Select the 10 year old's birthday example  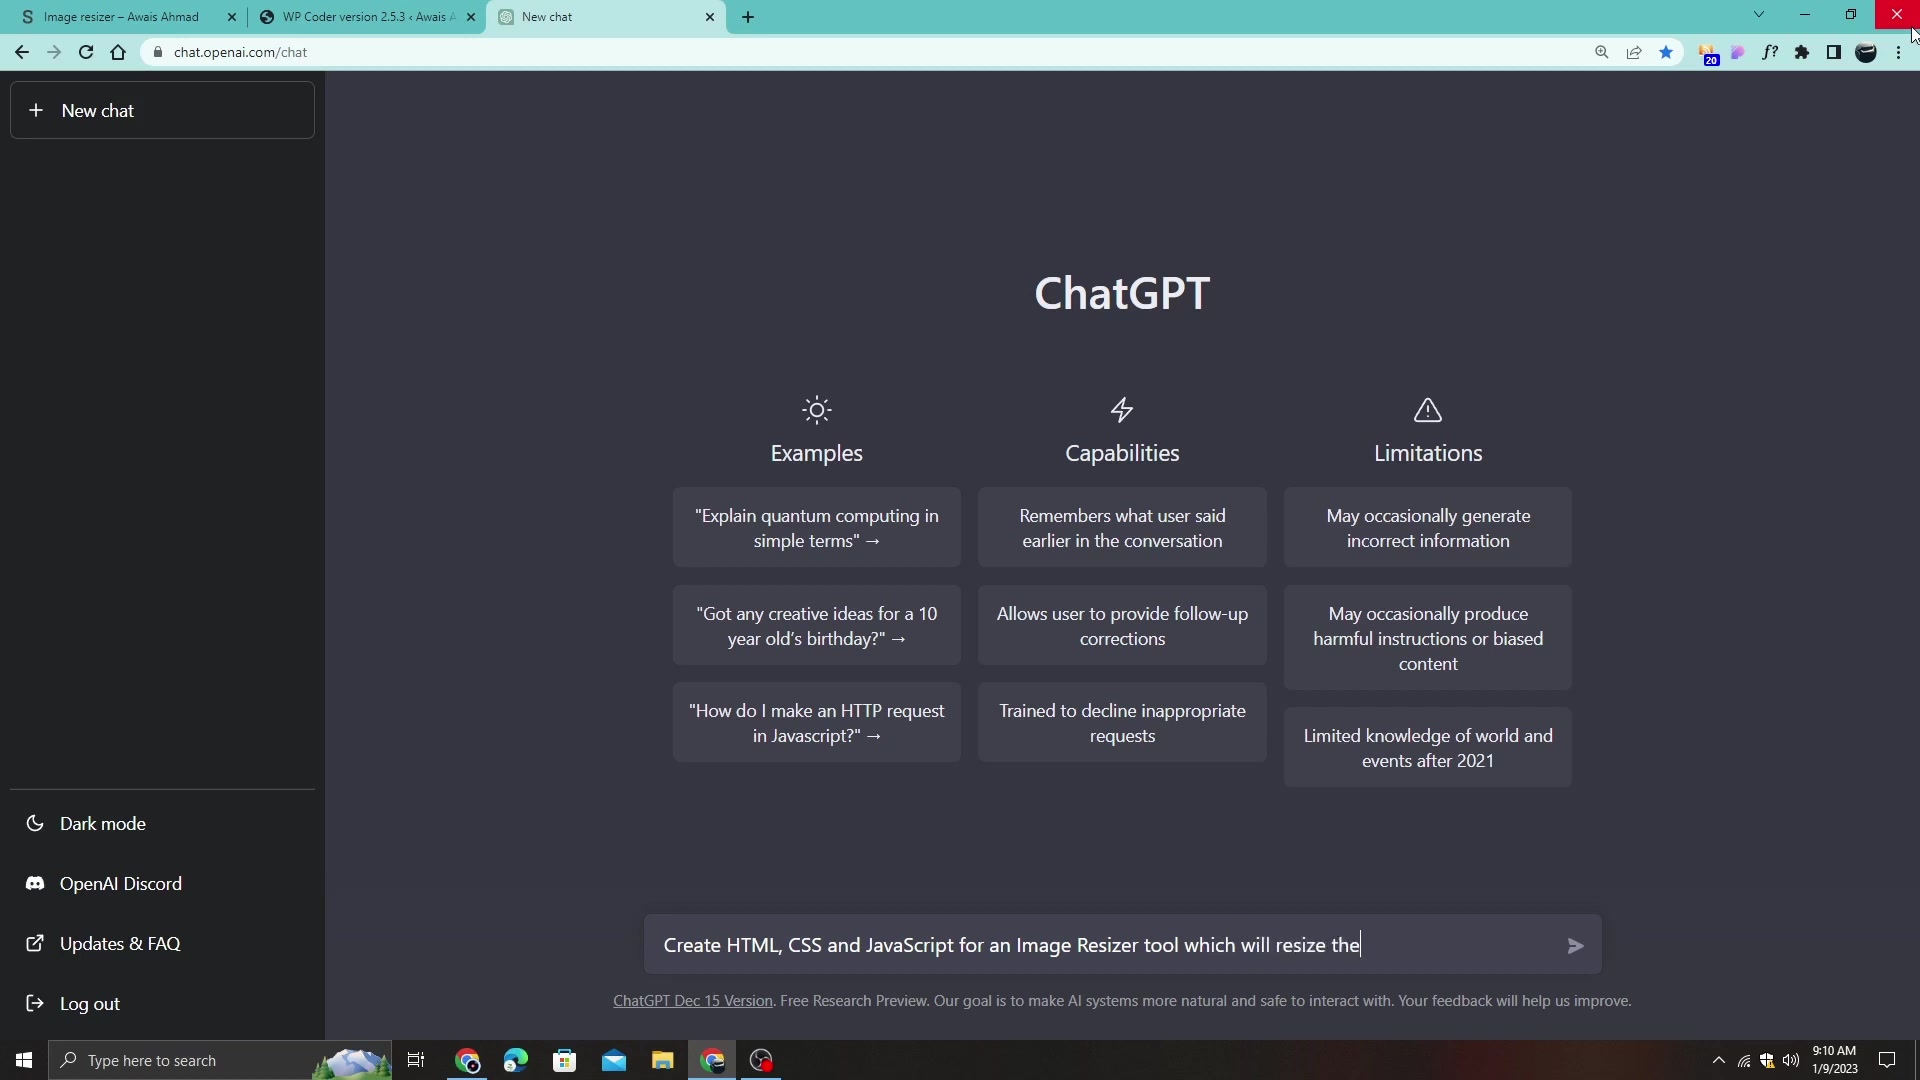point(817,626)
